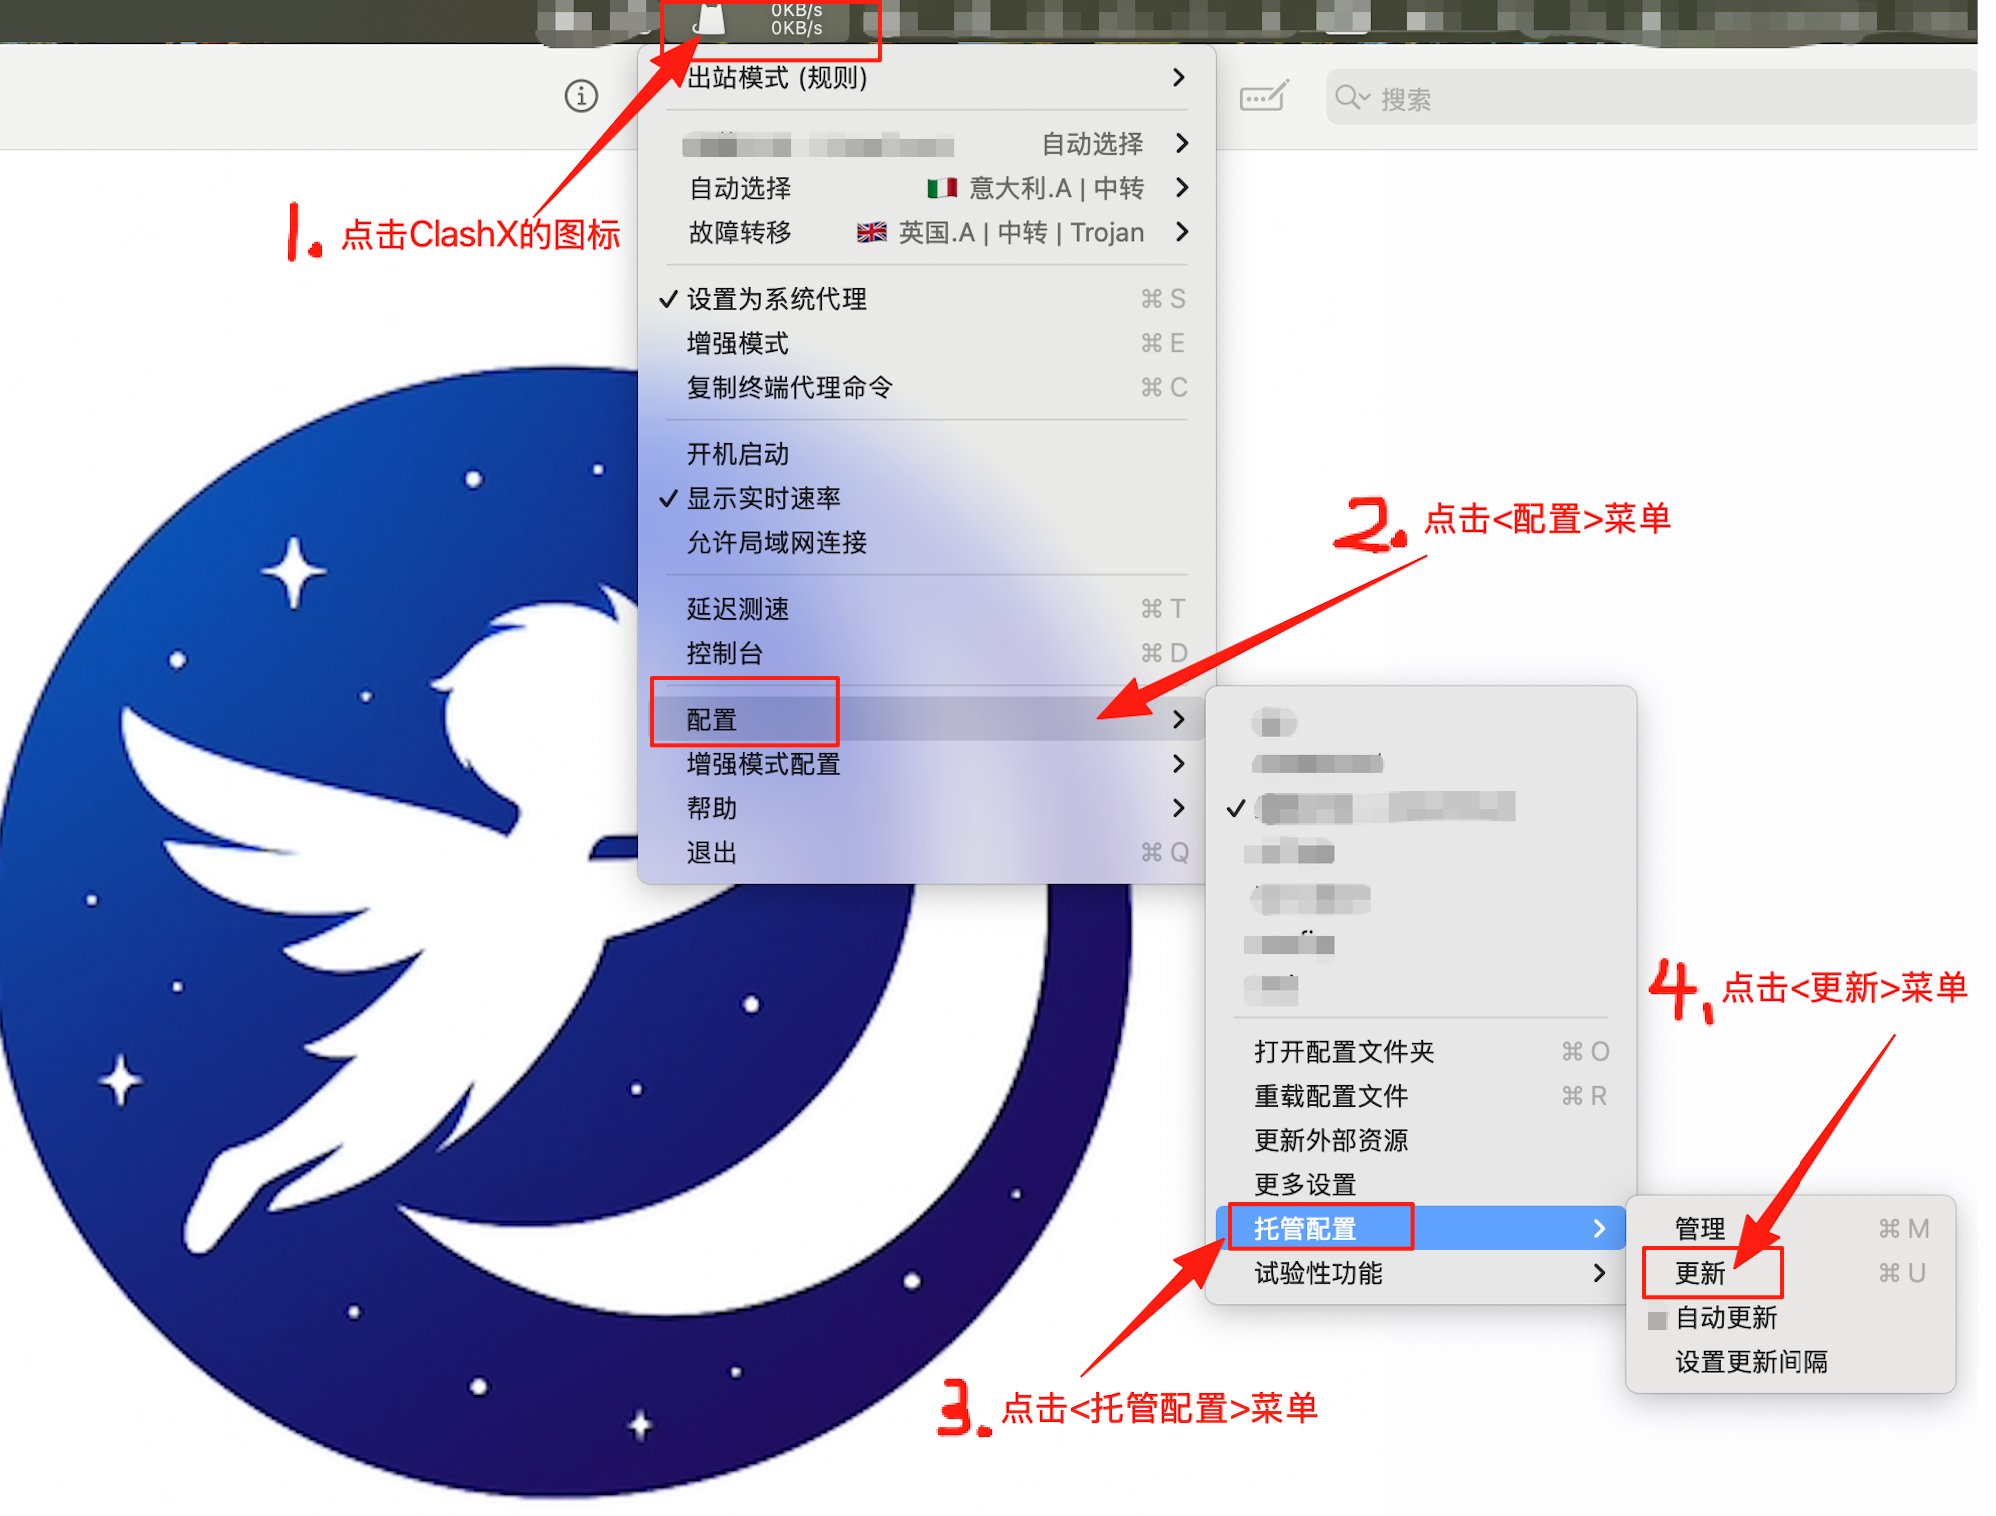Click the ClashX menu bar icon

click(x=711, y=20)
